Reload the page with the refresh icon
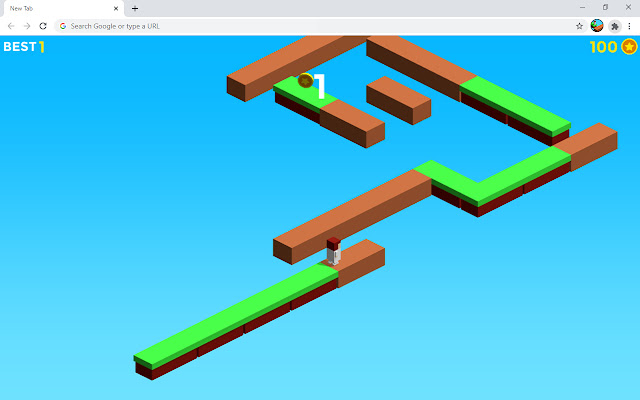The width and height of the screenshot is (640, 400). 43,26
